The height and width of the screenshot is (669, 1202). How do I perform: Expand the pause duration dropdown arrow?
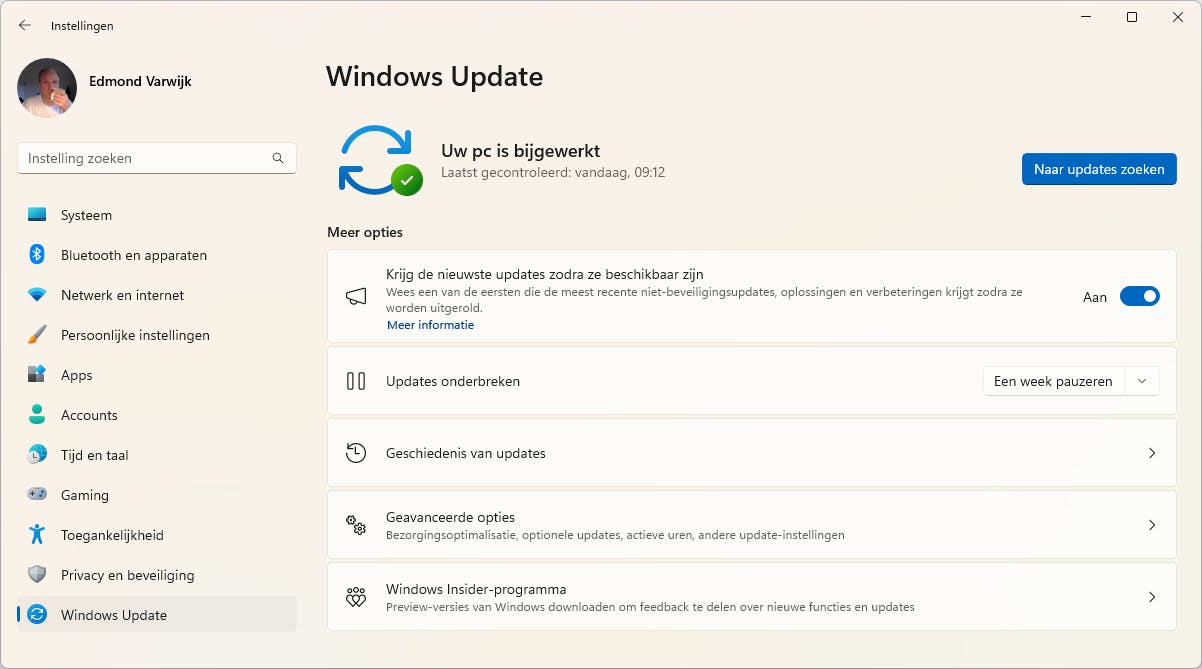tap(1142, 381)
